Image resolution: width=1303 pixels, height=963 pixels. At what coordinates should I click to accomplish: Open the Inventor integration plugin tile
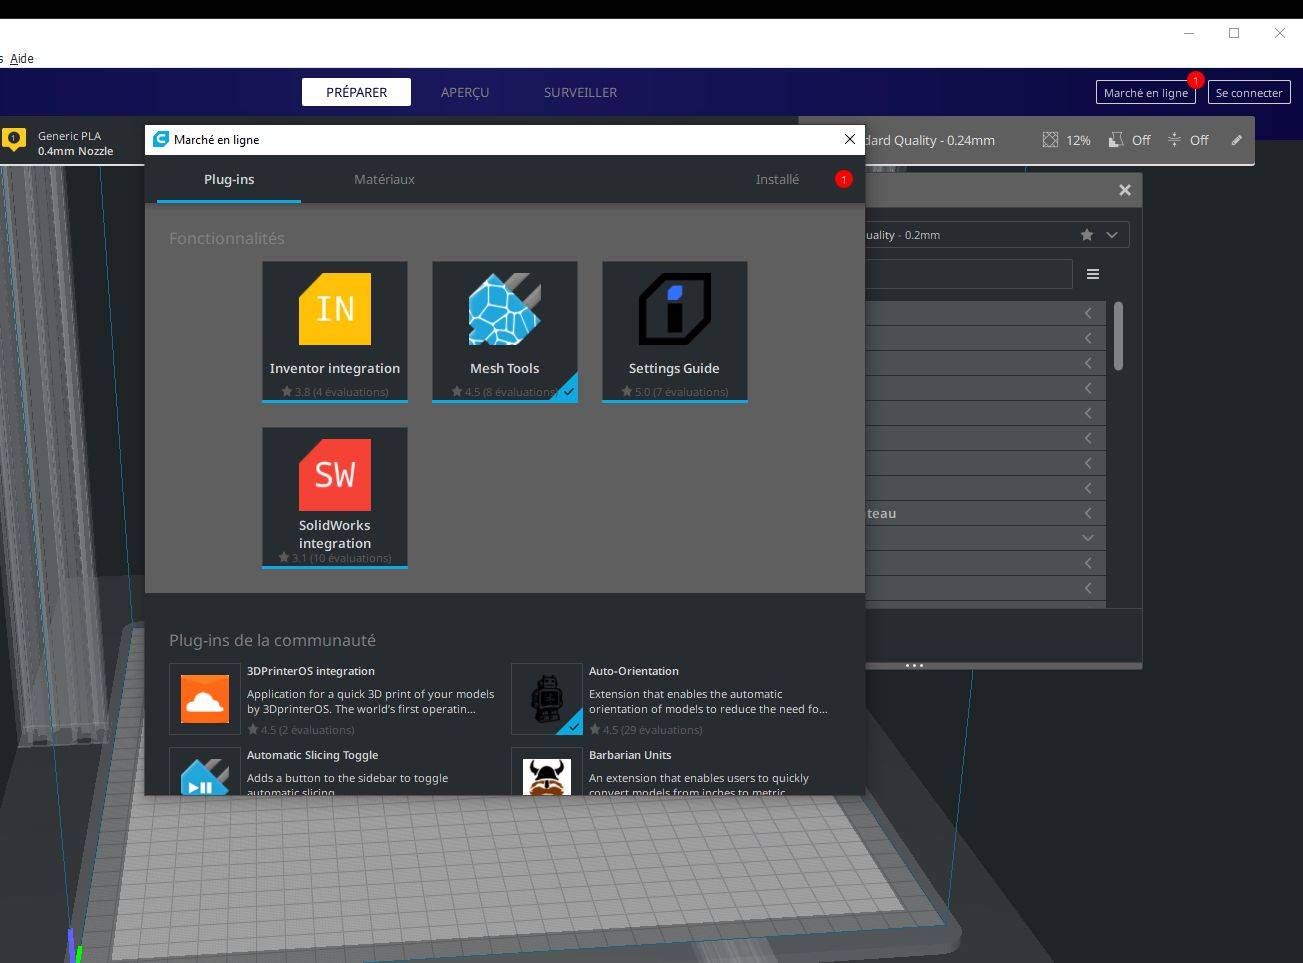point(335,331)
